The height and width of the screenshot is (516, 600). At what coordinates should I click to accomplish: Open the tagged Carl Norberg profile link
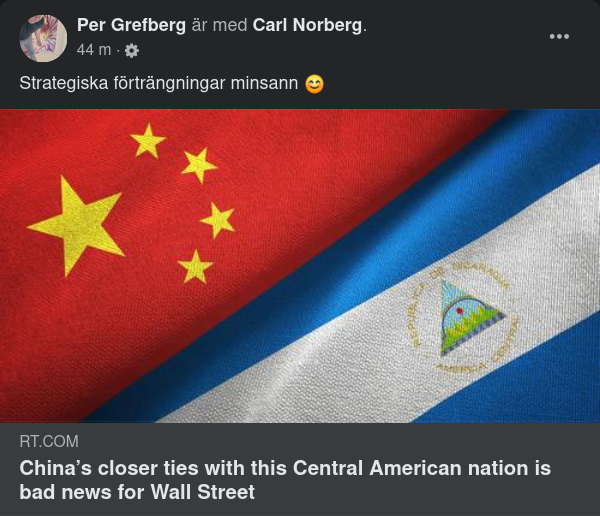click(307, 25)
